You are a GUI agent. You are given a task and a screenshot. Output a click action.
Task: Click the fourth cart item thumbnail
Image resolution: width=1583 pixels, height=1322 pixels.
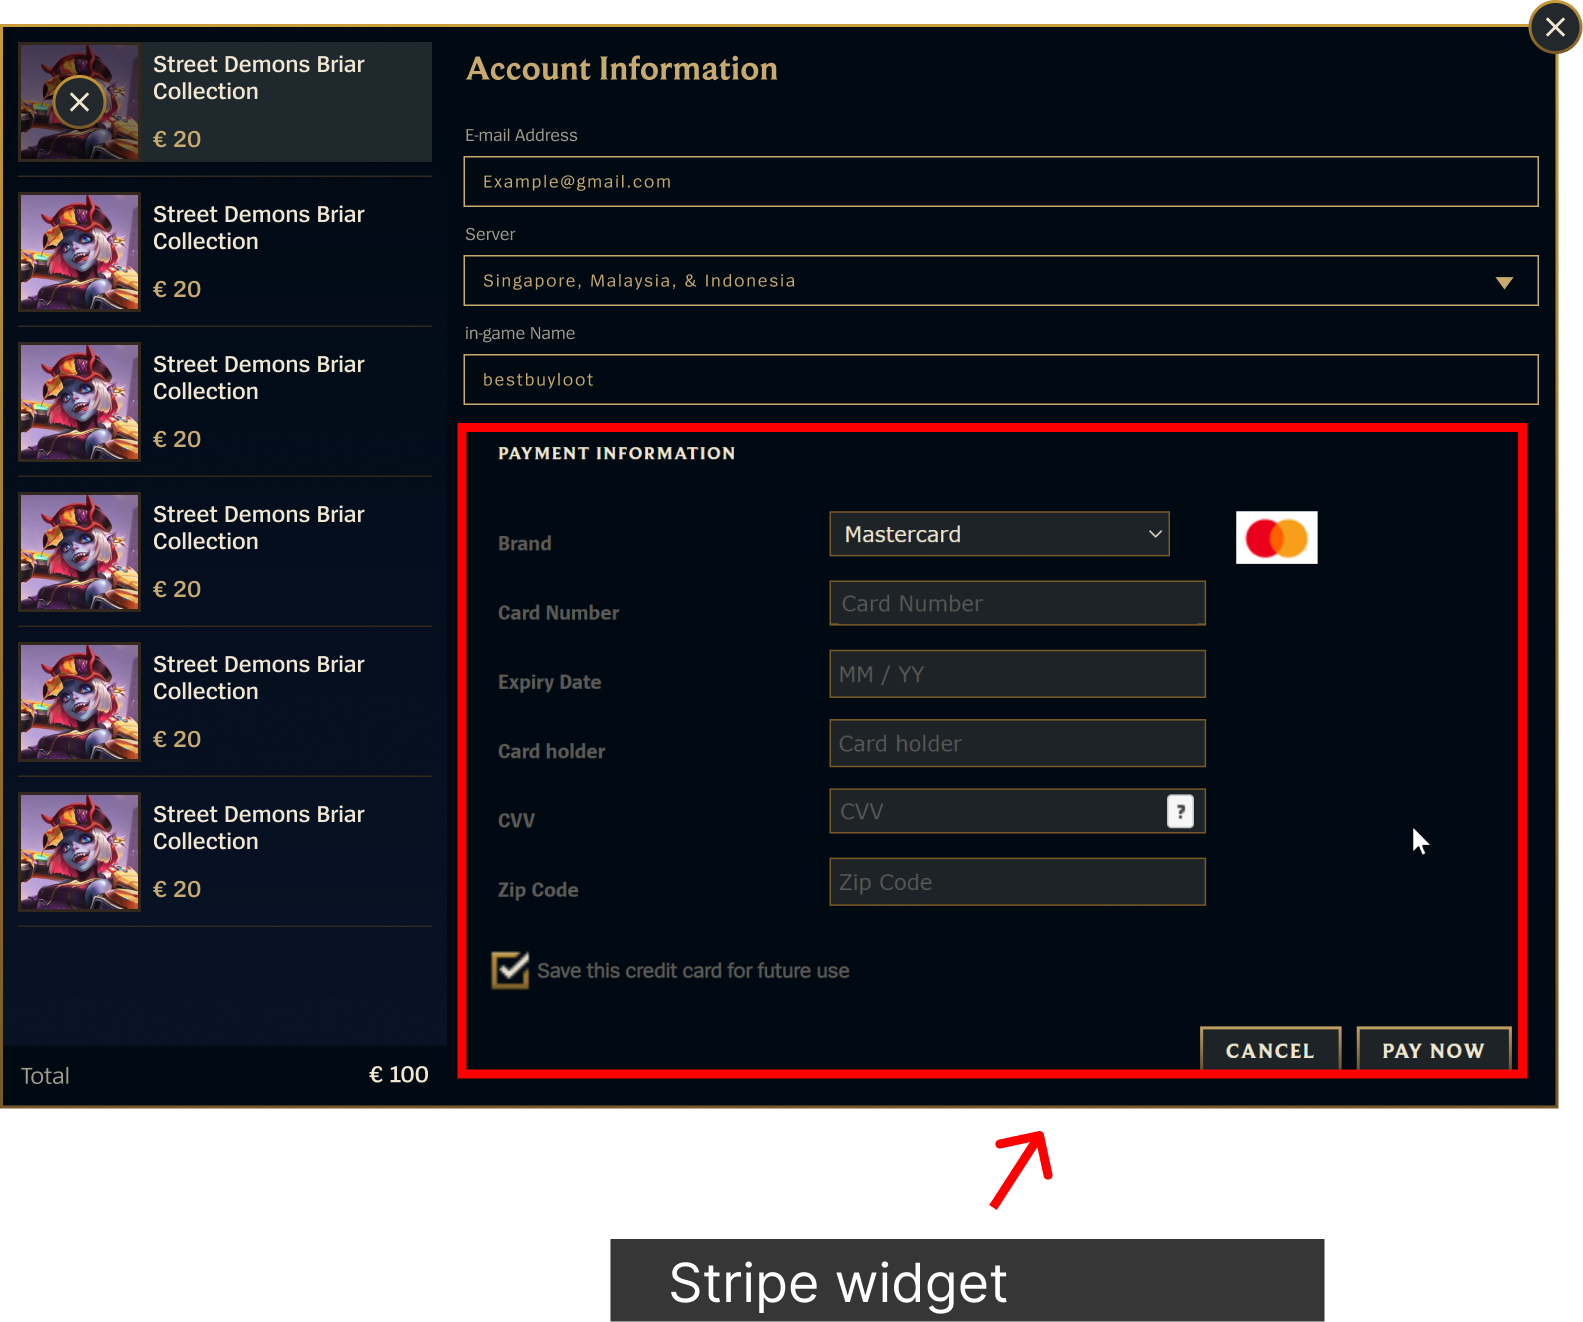pyautogui.click(x=80, y=552)
